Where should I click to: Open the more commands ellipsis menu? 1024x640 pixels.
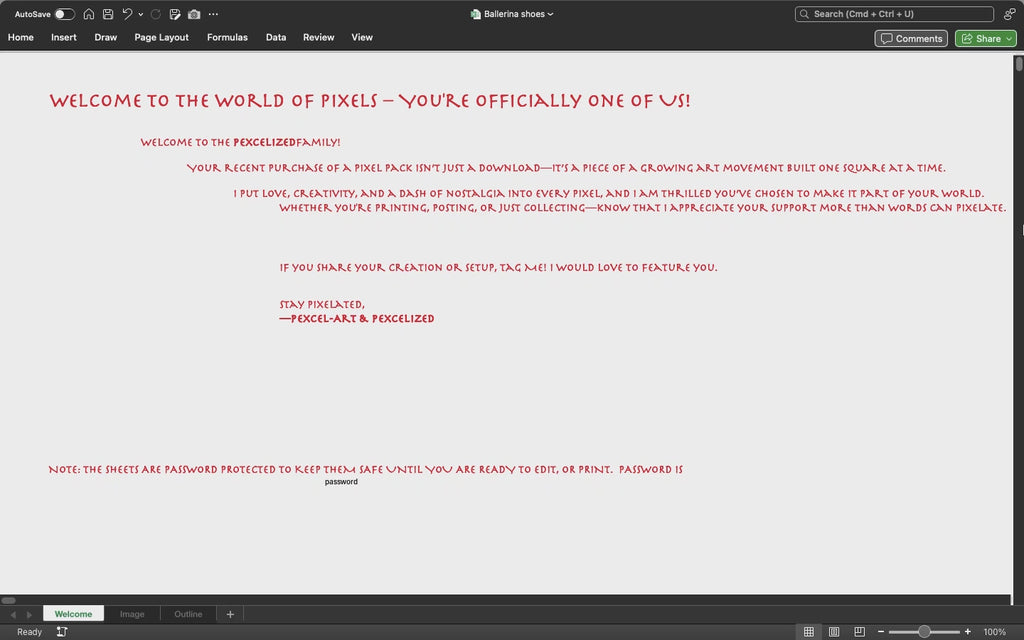click(213, 14)
